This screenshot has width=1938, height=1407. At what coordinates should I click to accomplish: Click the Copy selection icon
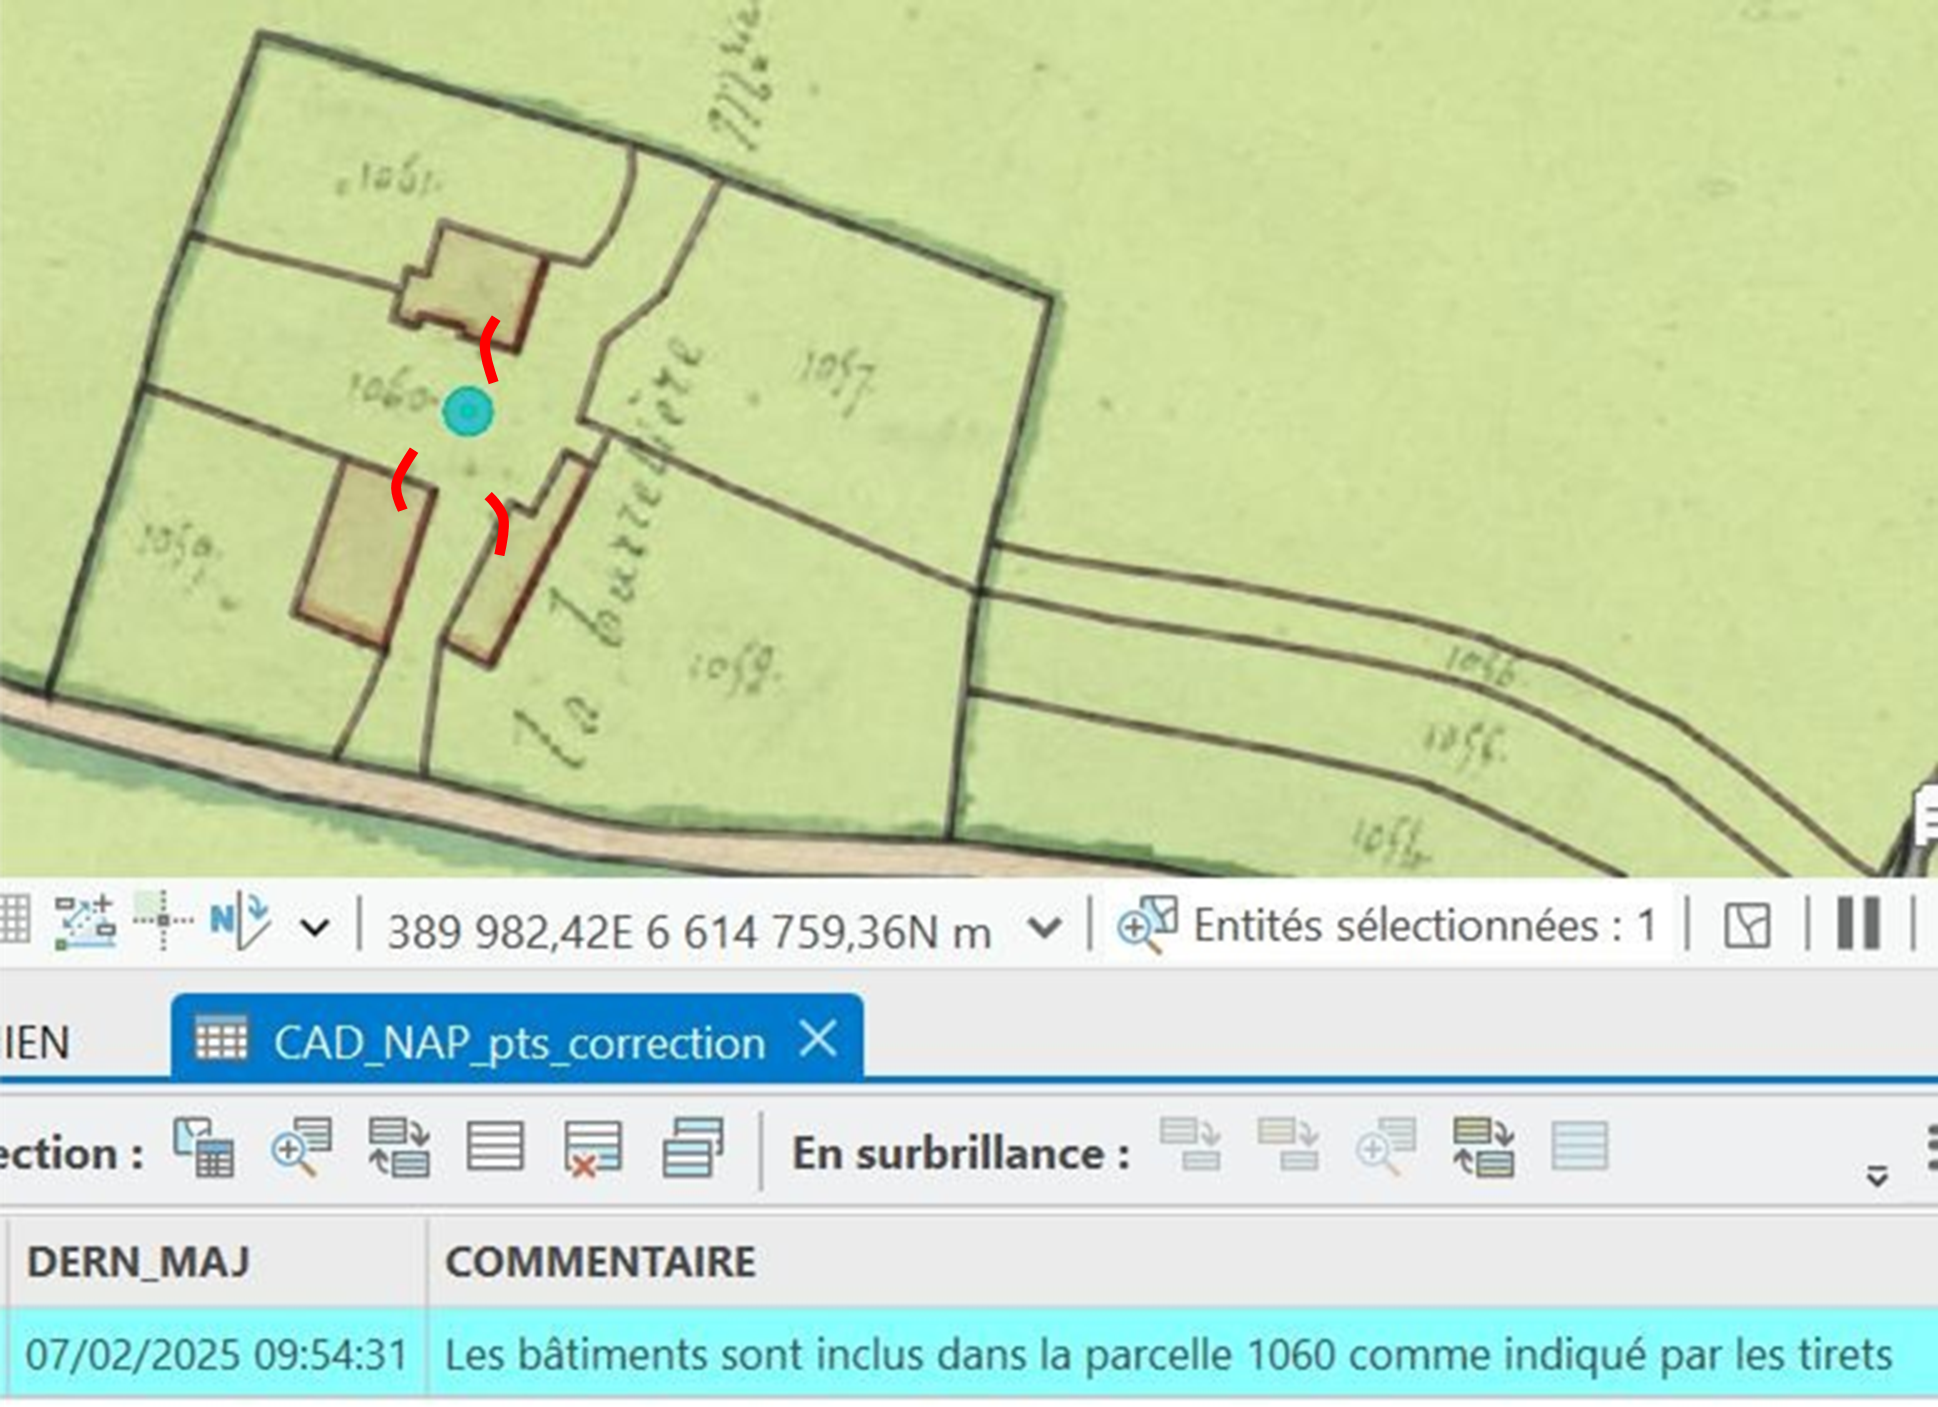pyautogui.click(x=692, y=1147)
